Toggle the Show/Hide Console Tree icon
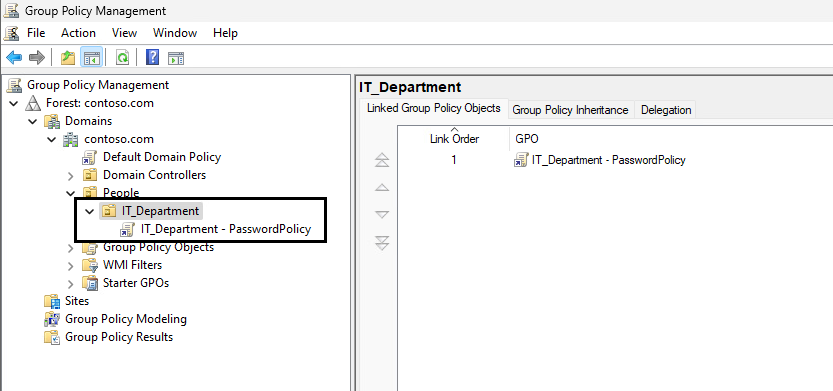The image size is (833, 391). 91,57
